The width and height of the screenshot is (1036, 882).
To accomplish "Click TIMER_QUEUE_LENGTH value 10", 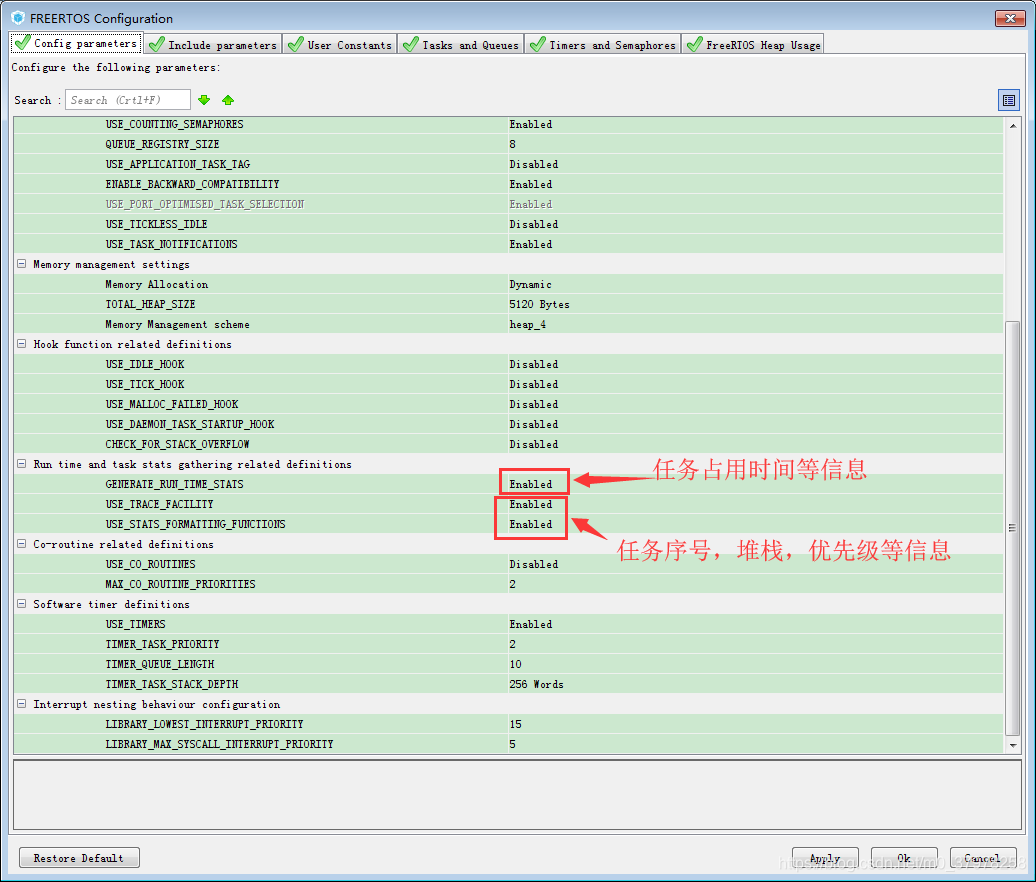I will pos(515,664).
